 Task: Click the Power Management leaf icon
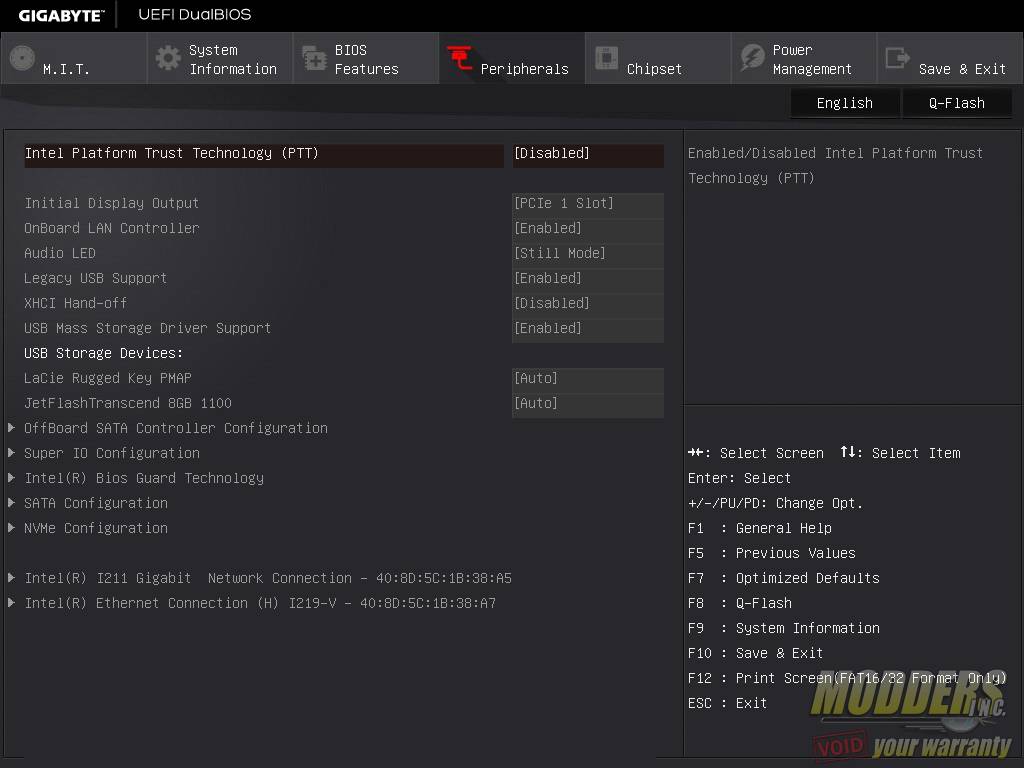coord(752,59)
